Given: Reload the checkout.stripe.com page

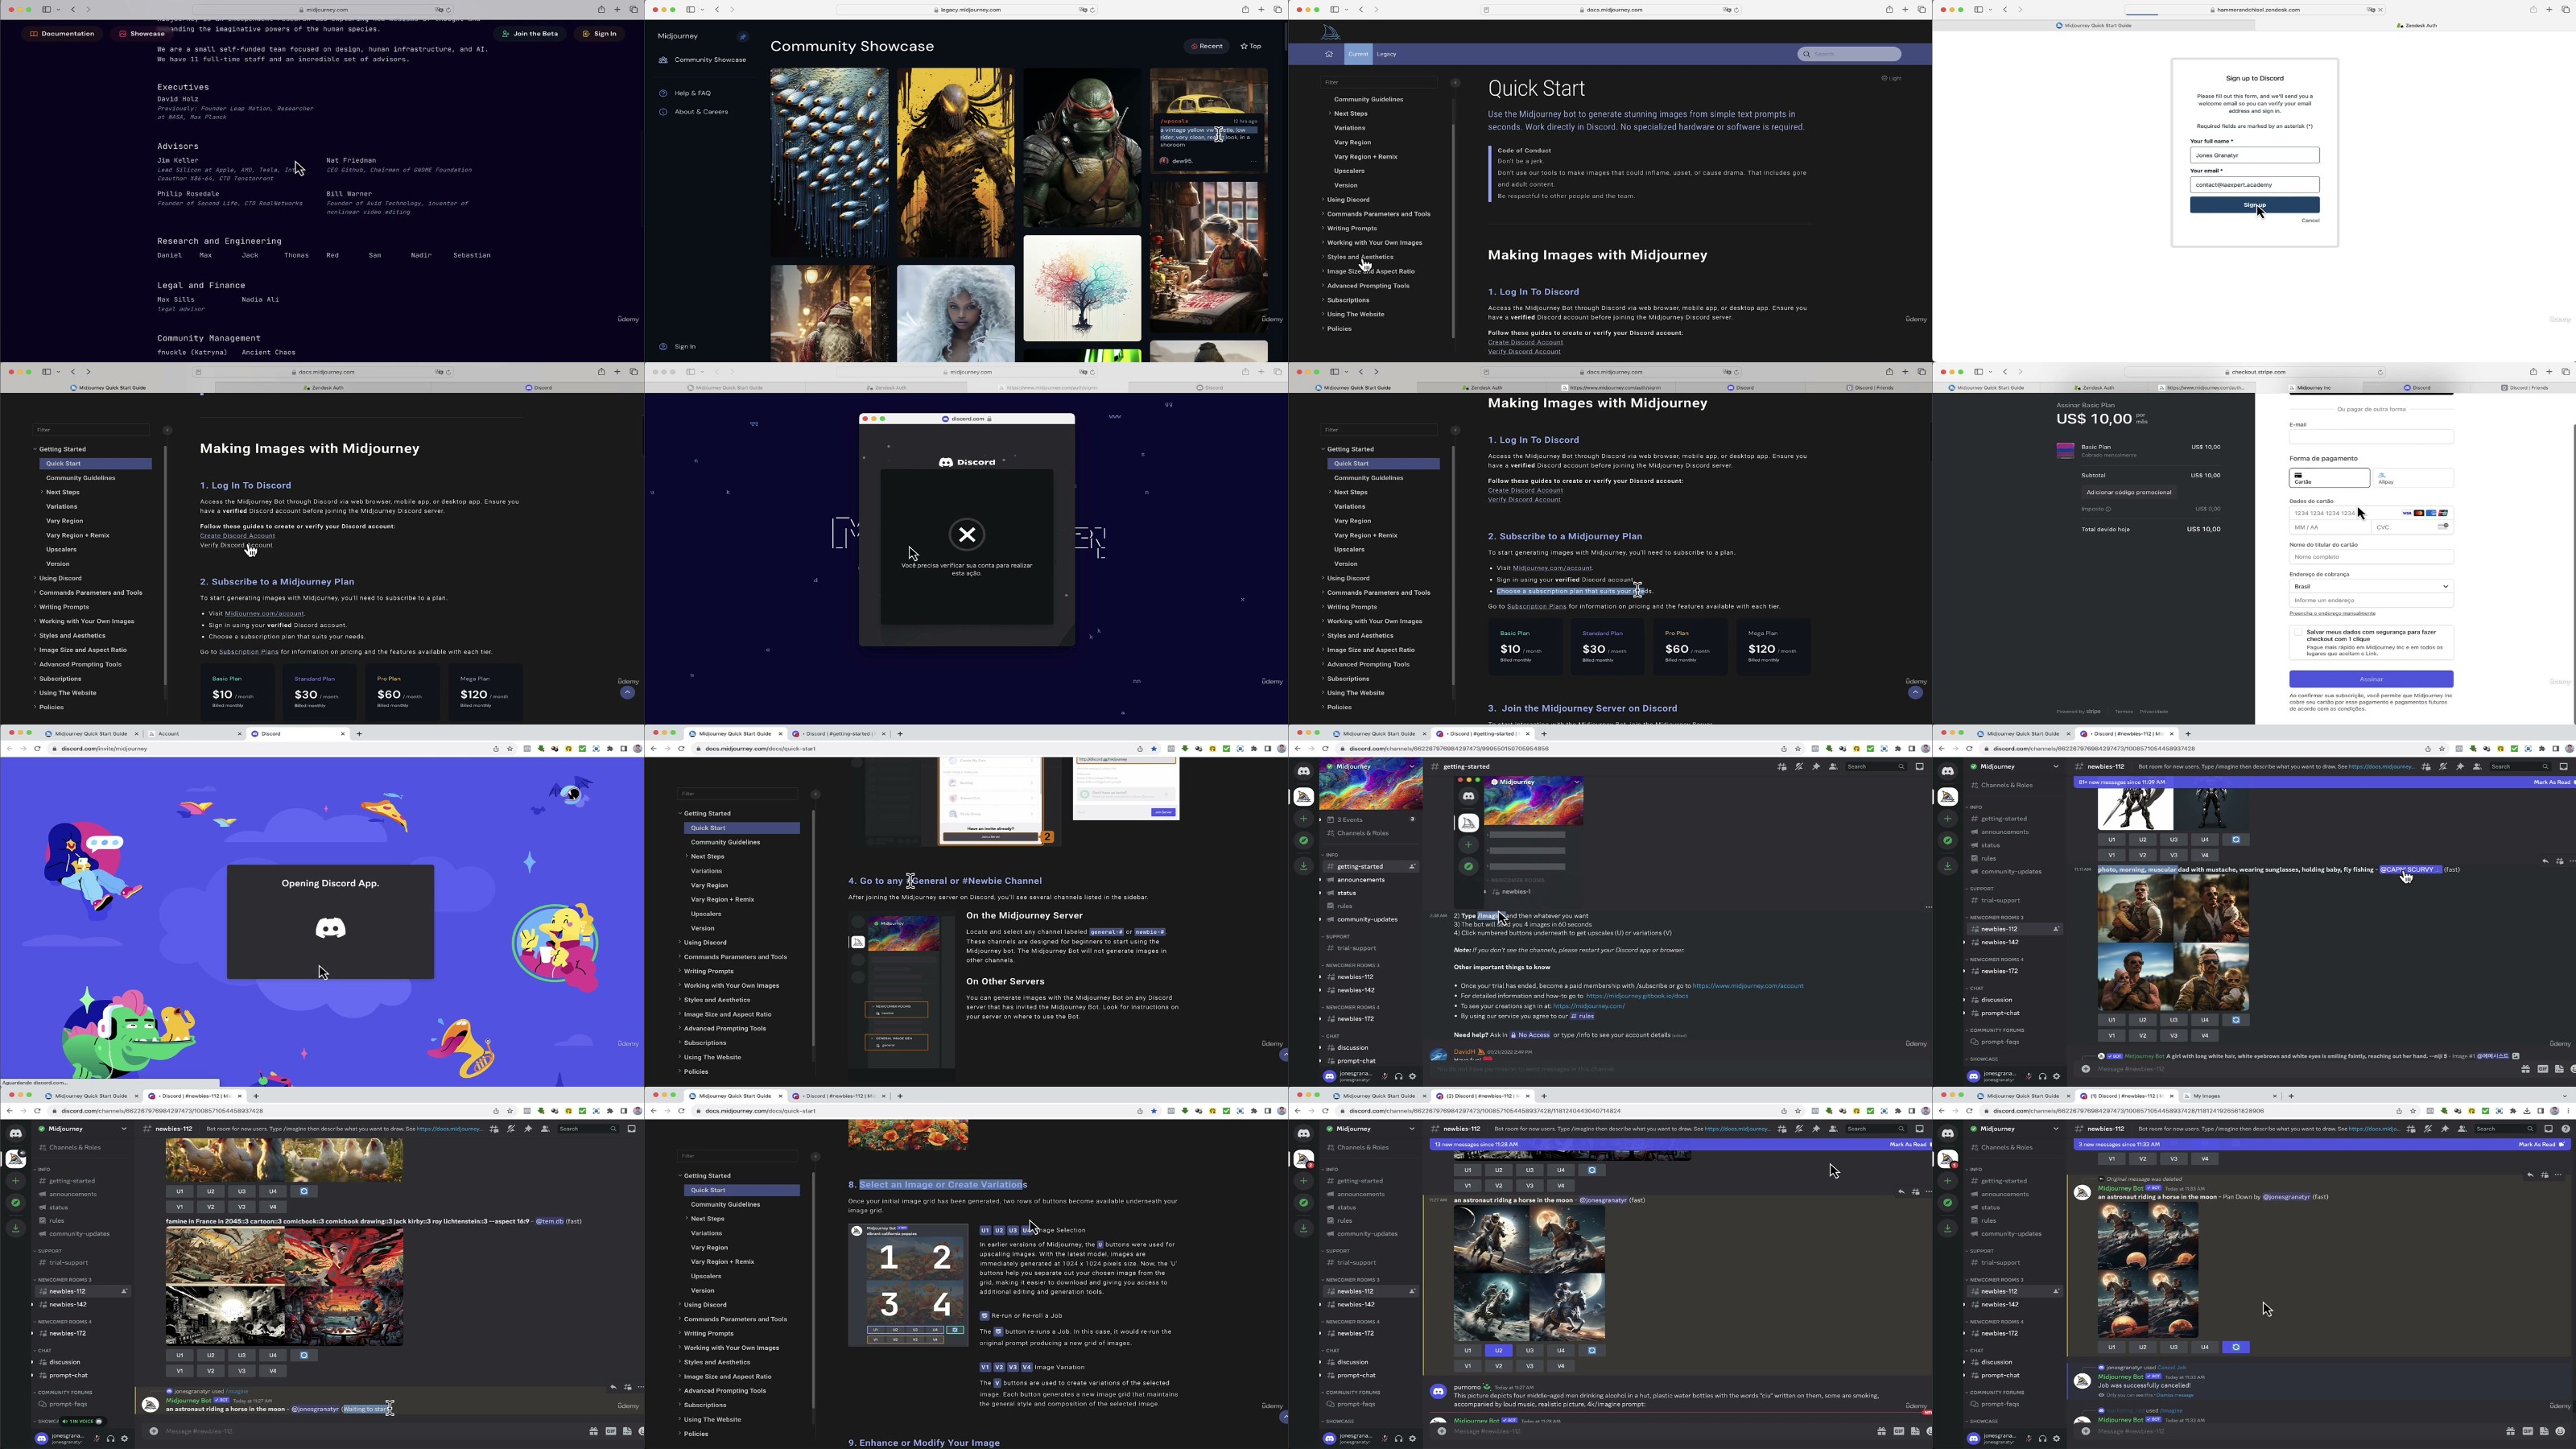Looking at the screenshot, I should pos(2381,372).
